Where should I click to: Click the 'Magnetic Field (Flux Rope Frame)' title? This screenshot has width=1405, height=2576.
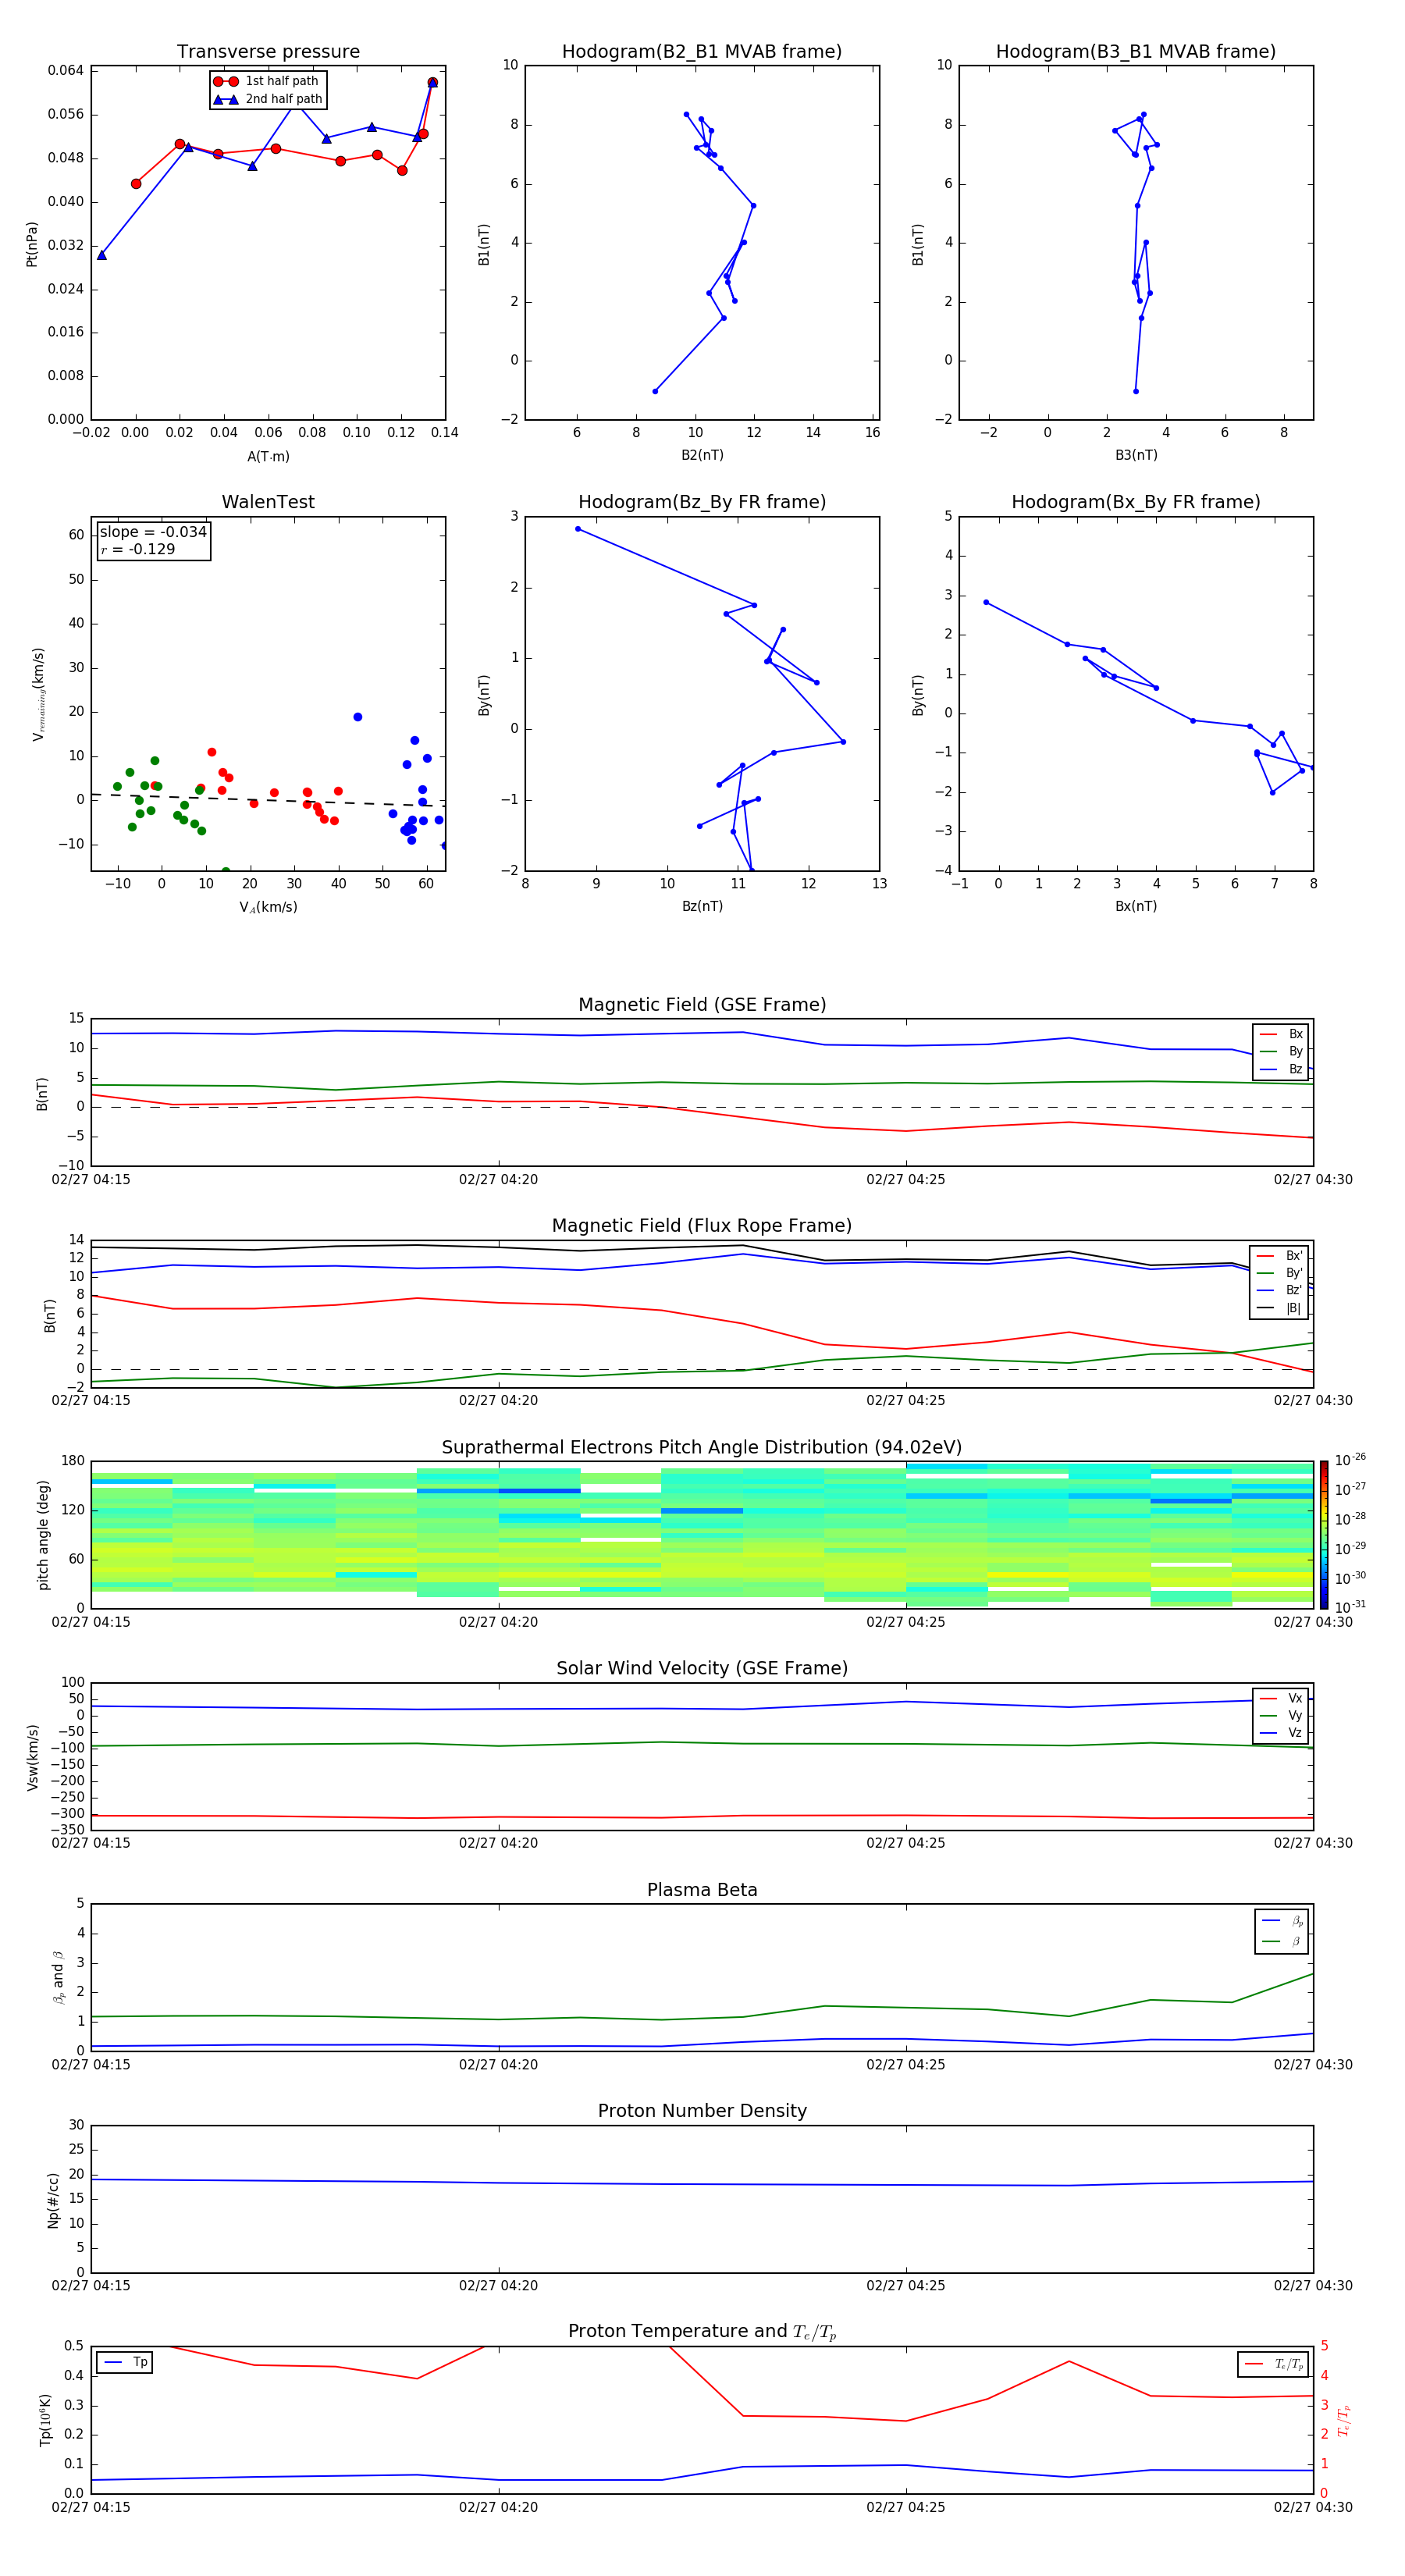(702, 1226)
